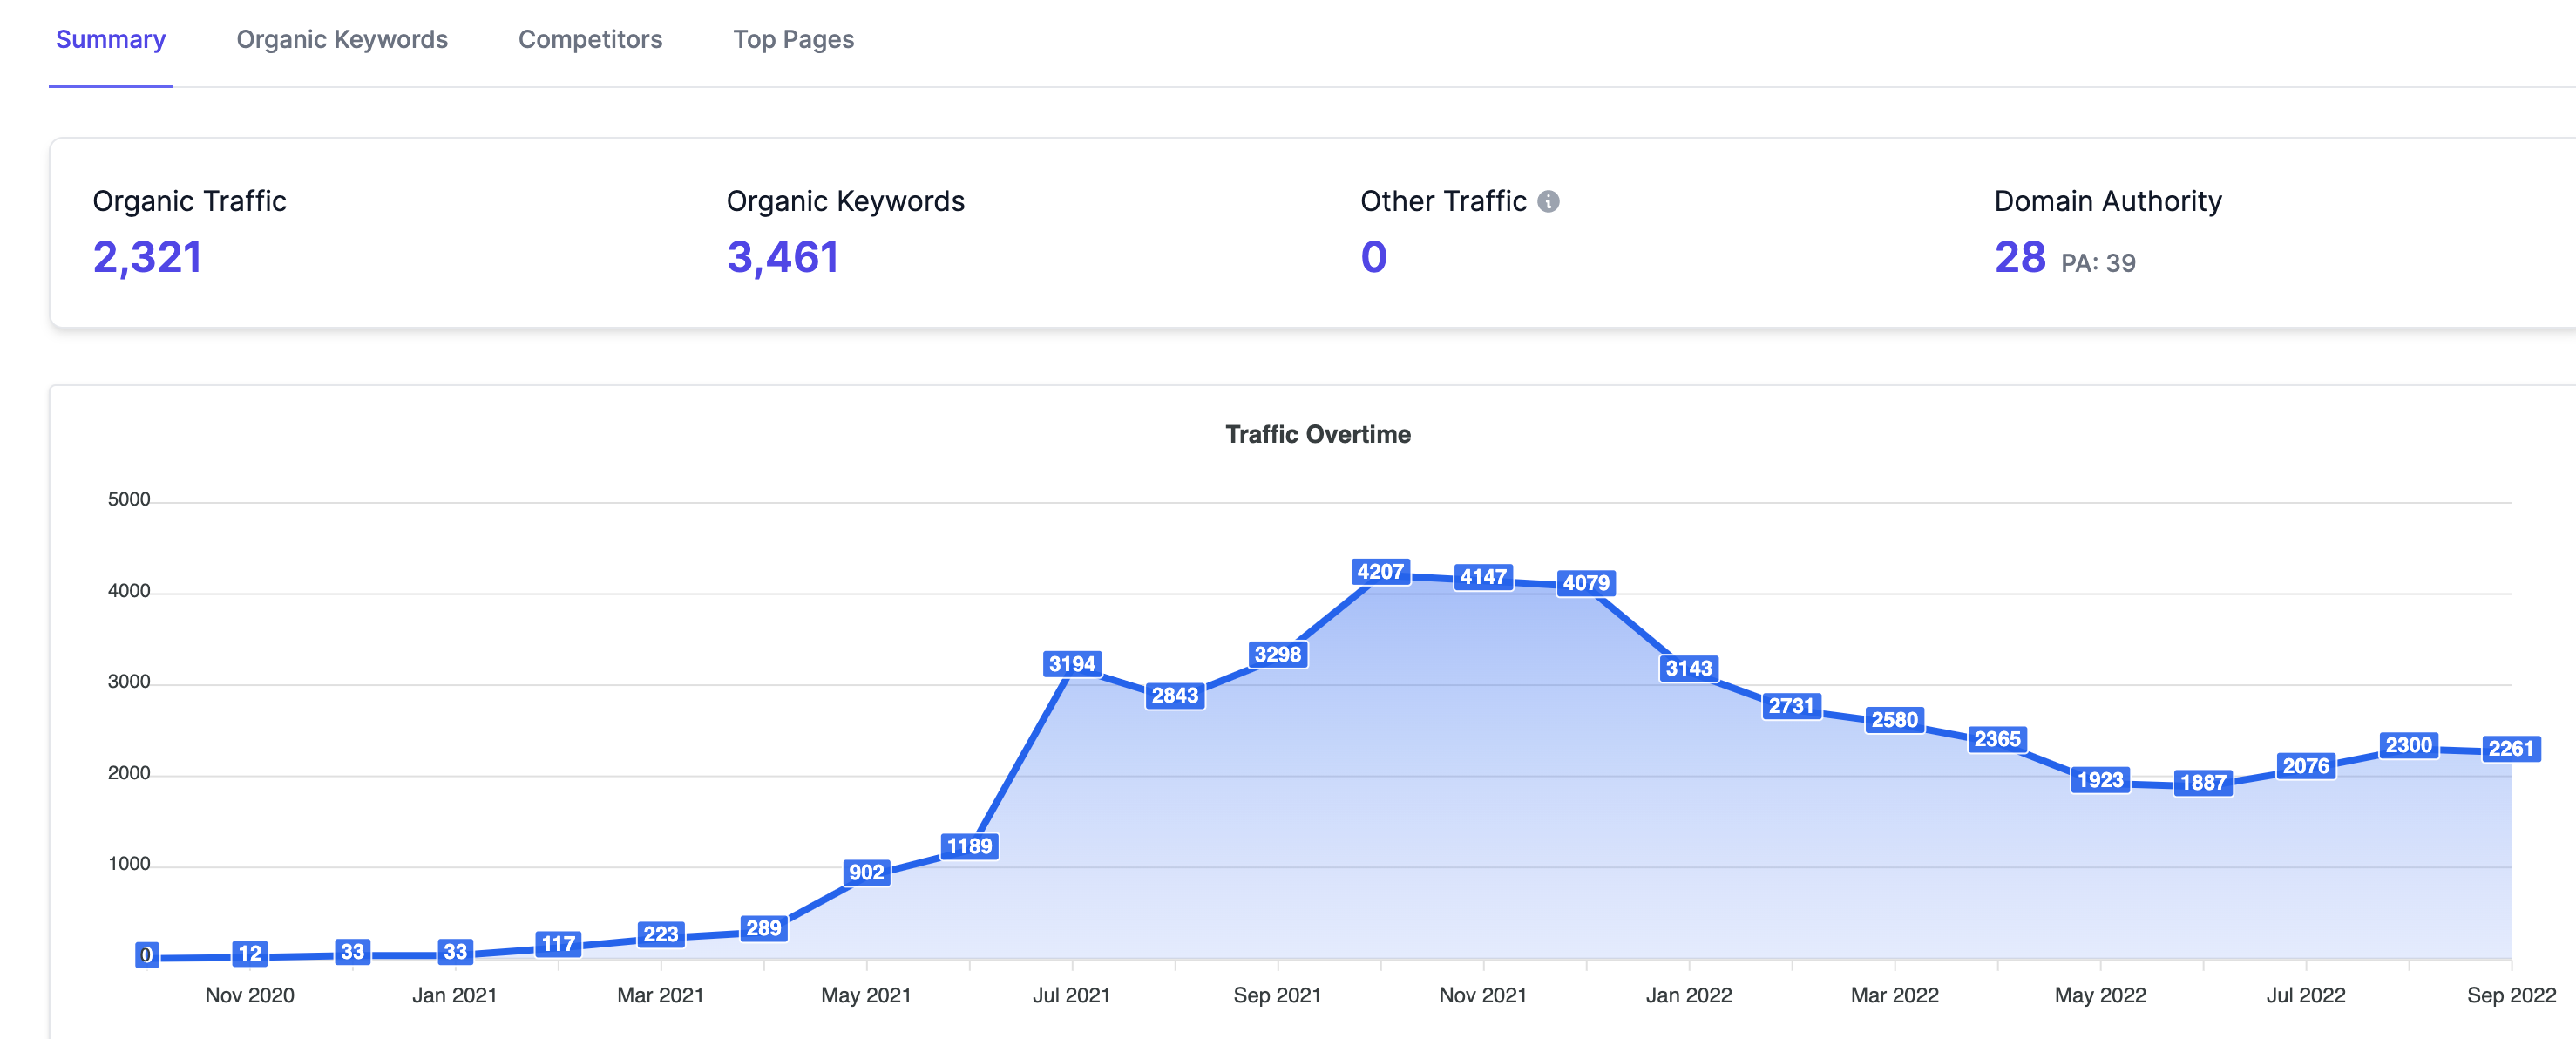
Task: Click the Jul 2021 axis label
Action: (1072, 996)
